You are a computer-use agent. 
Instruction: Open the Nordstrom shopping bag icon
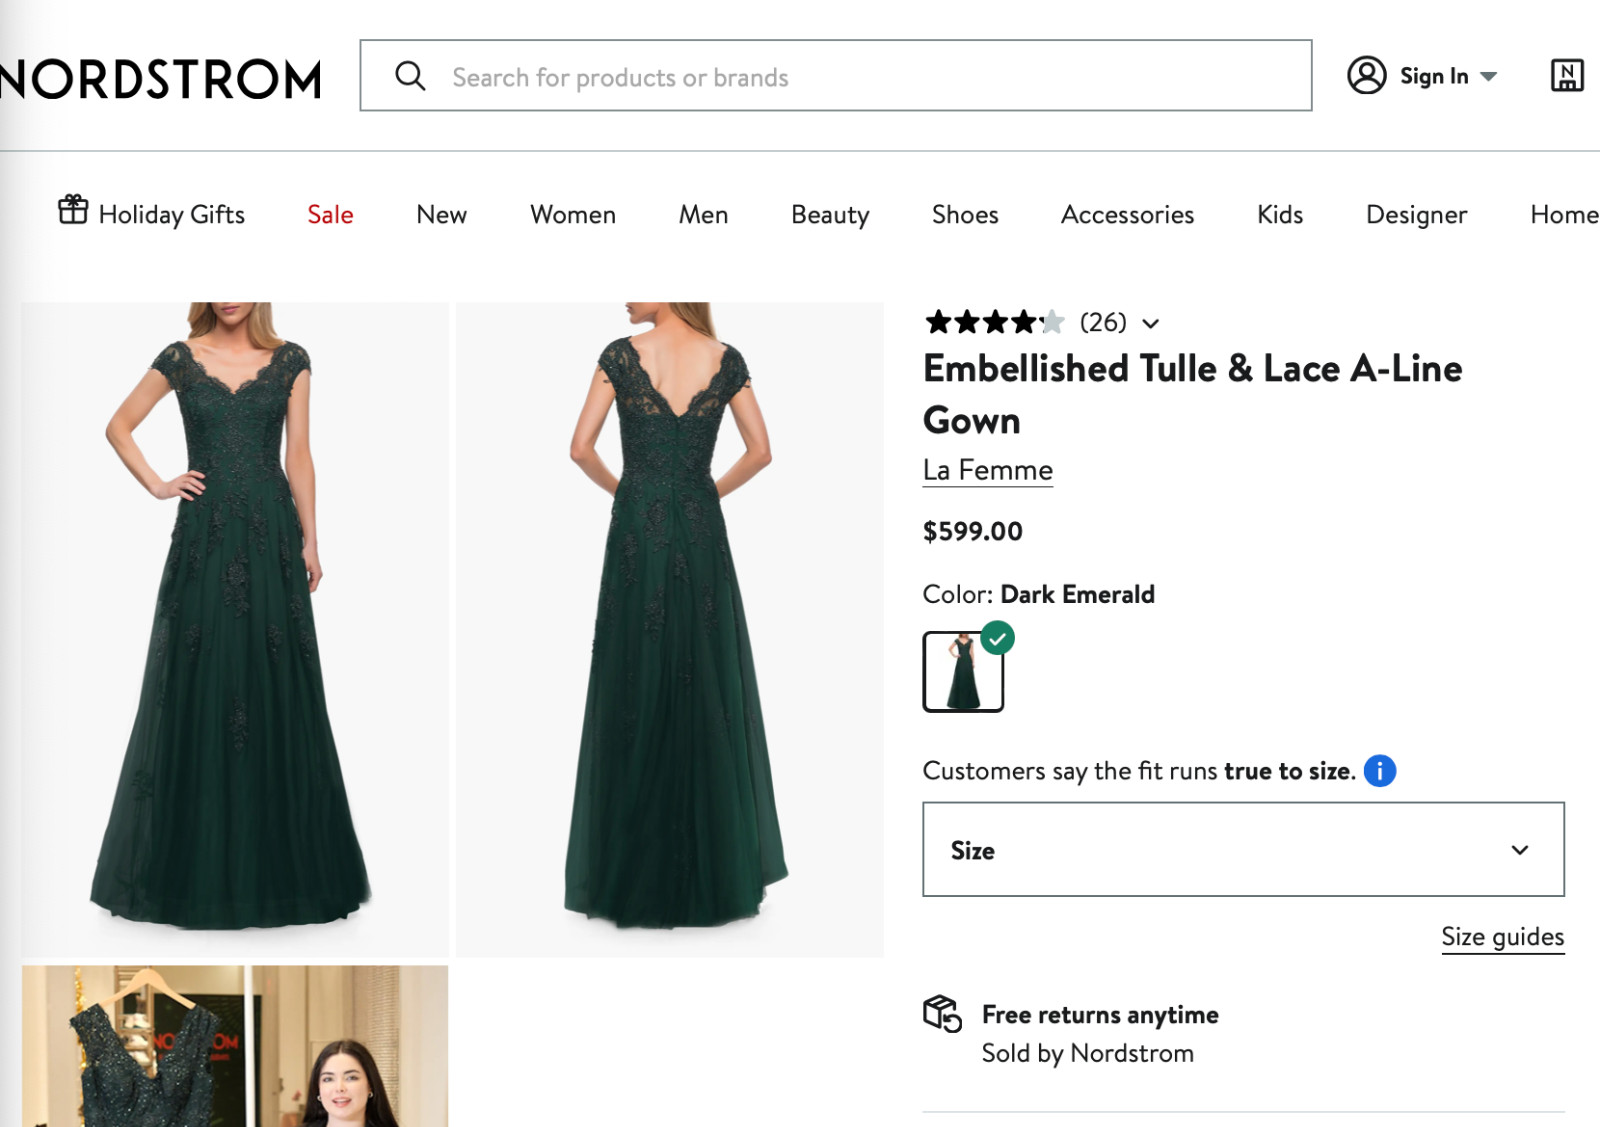(1567, 75)
